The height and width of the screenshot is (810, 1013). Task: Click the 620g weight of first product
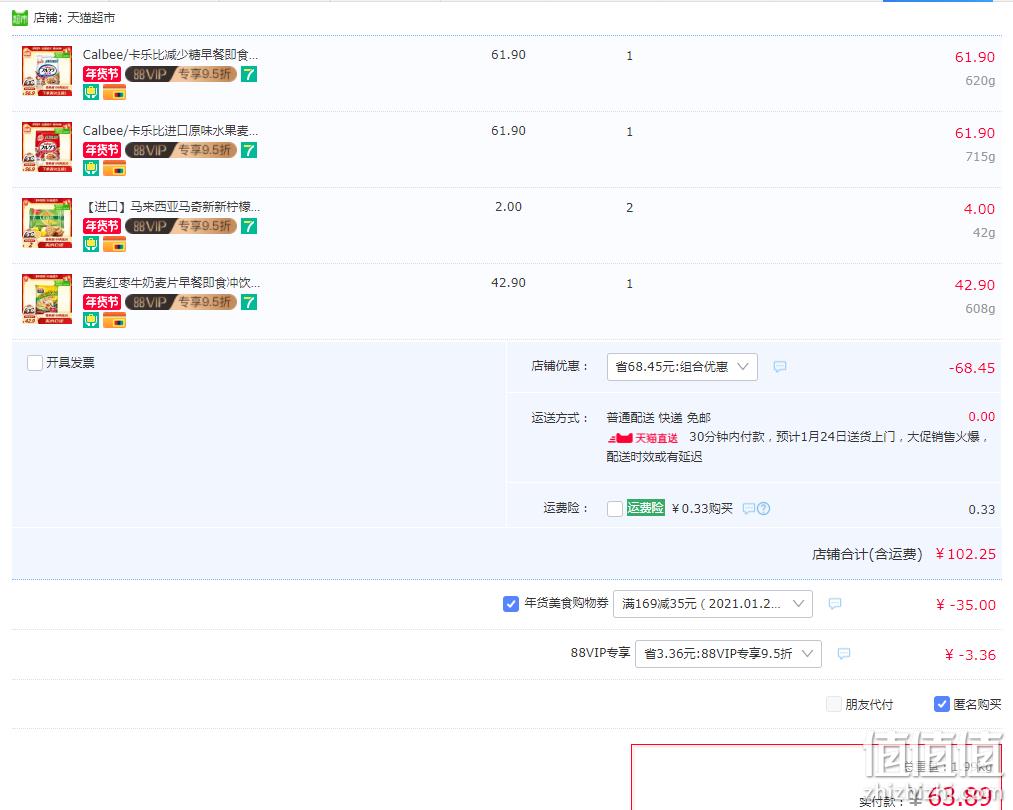tap(980, 81)
